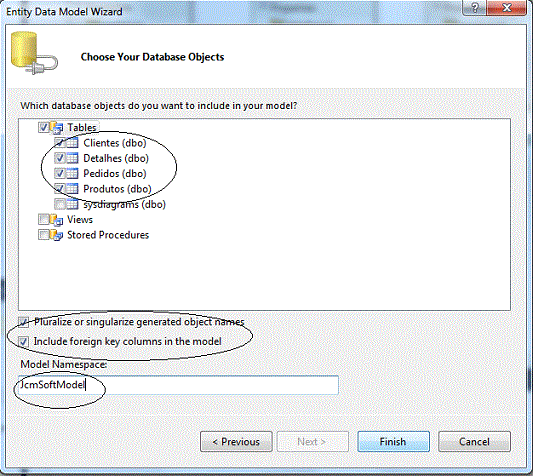Click the Tables folder icon
Image resolution: width=533 pixels, height=476 pixels.
(x=57, y=128)
